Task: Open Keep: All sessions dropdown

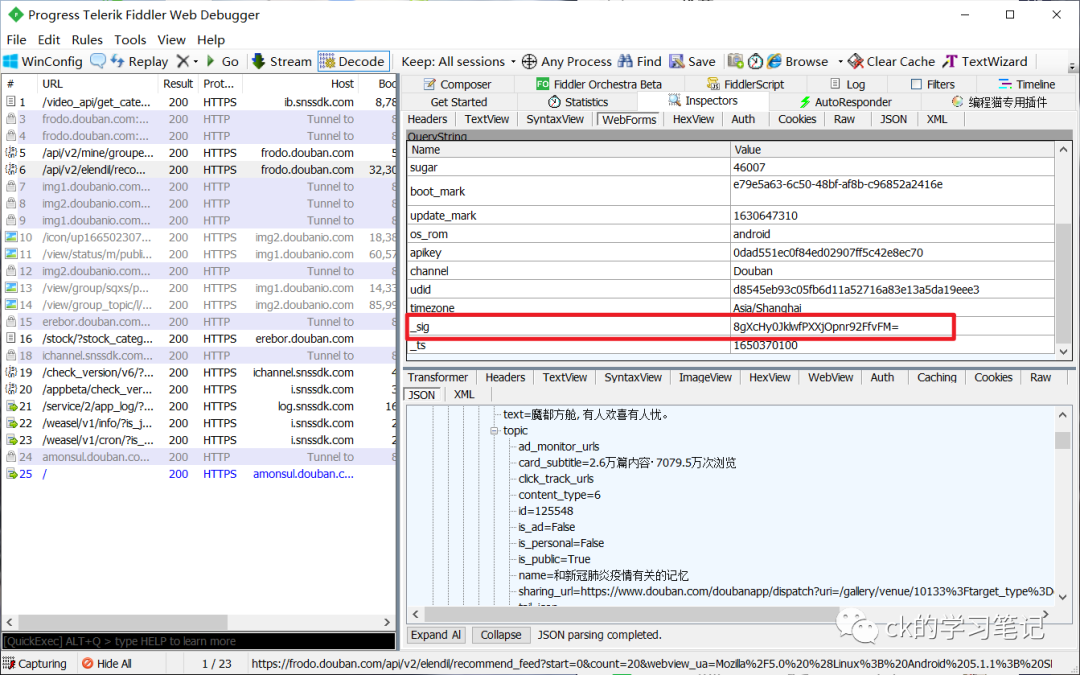Action: tap(458, 61)
